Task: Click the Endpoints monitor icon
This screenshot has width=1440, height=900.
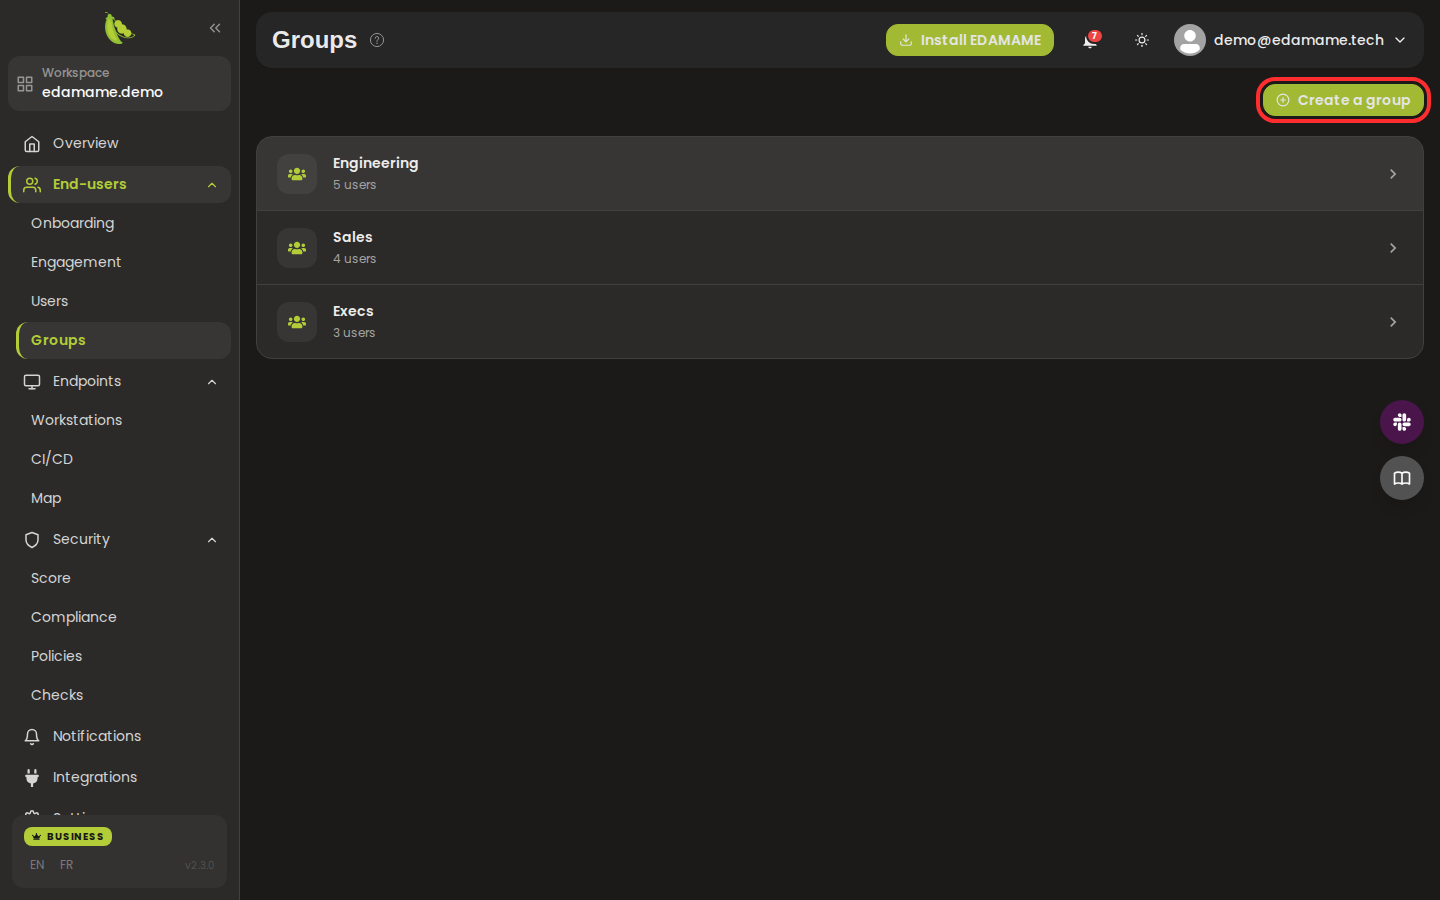Action: coord(32,382)
